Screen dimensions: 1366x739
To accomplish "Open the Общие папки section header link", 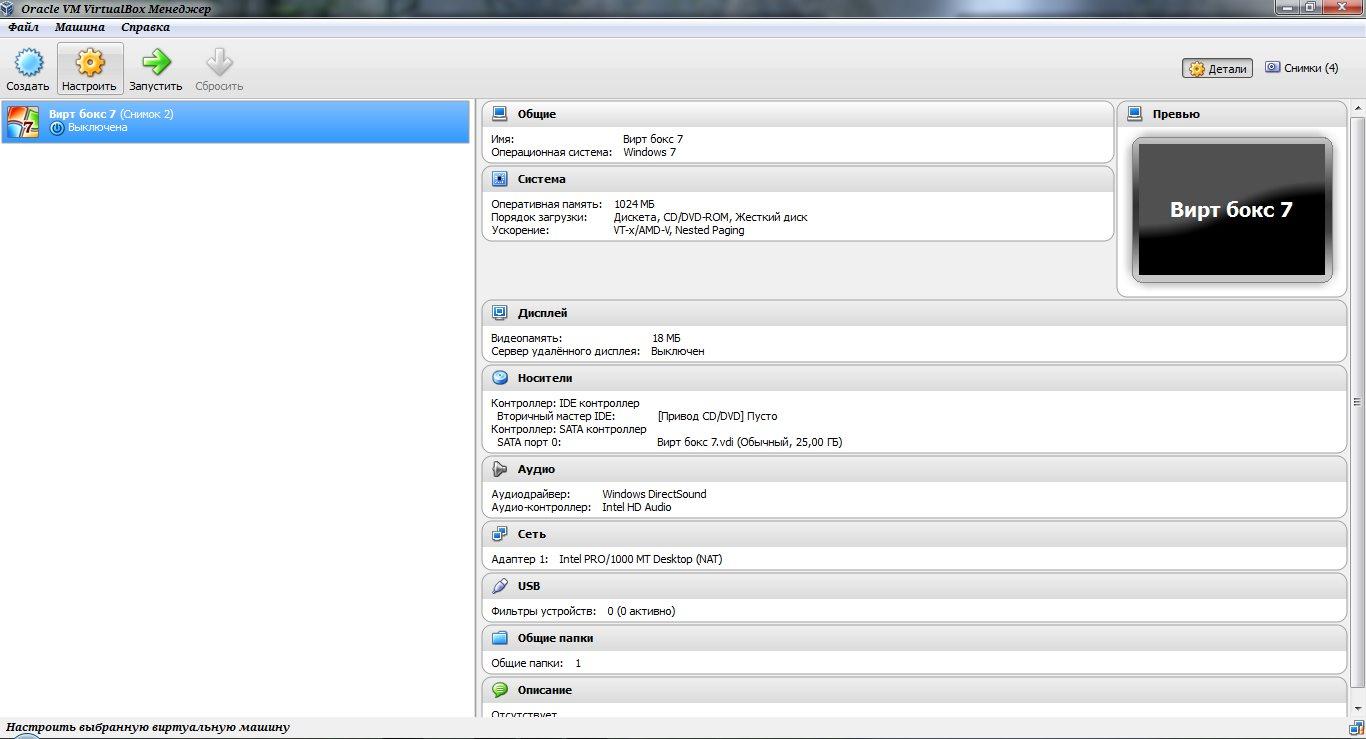I will click(x=555, y=638).
